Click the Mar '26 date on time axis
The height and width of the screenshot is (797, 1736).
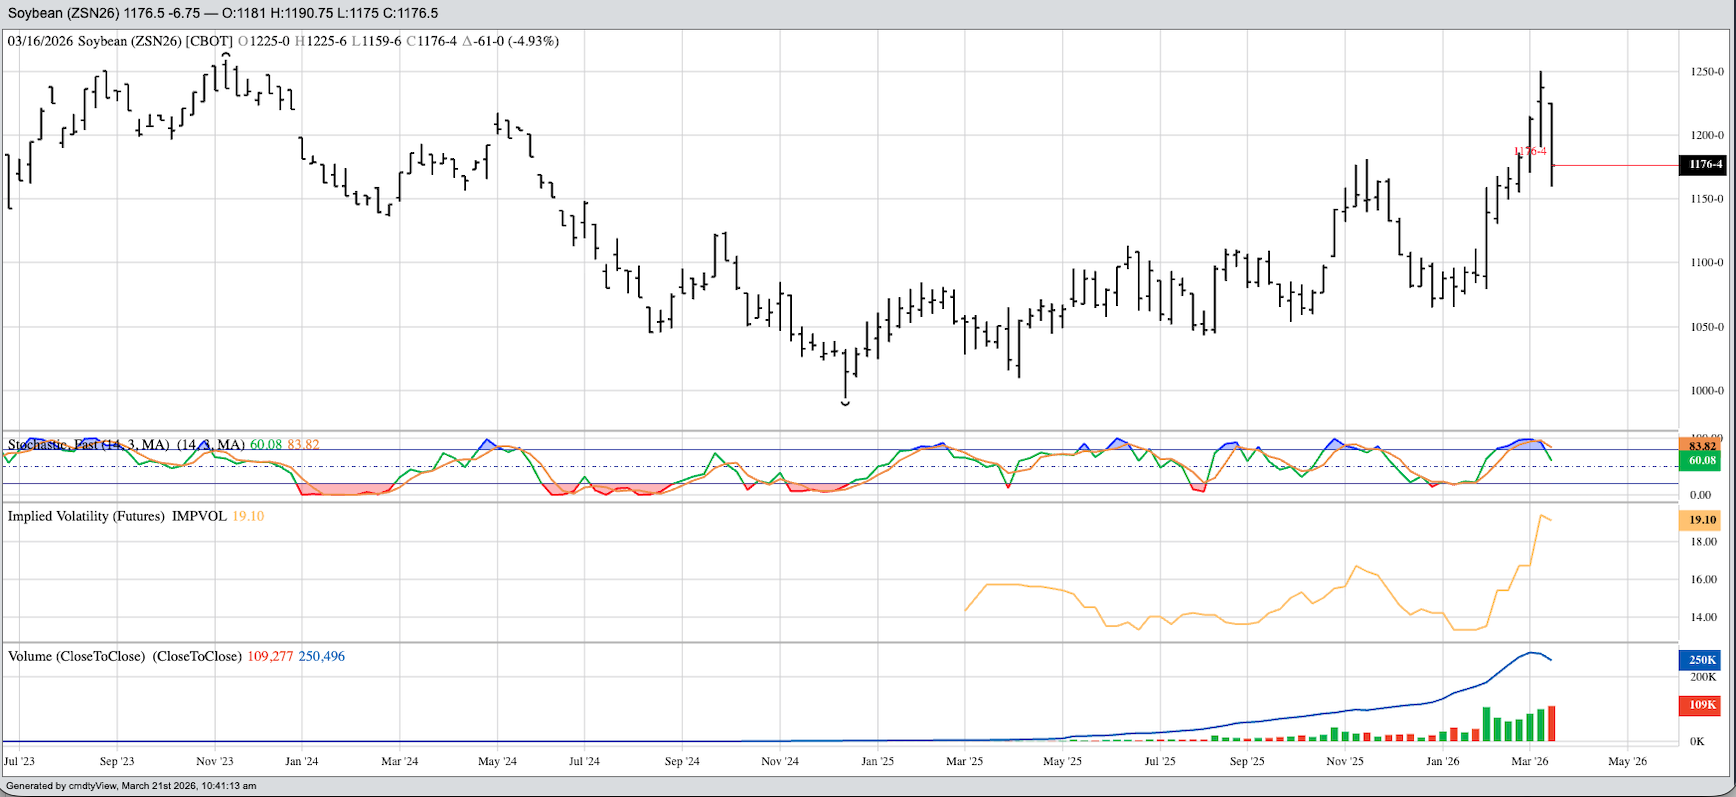tap(1530, 761)
